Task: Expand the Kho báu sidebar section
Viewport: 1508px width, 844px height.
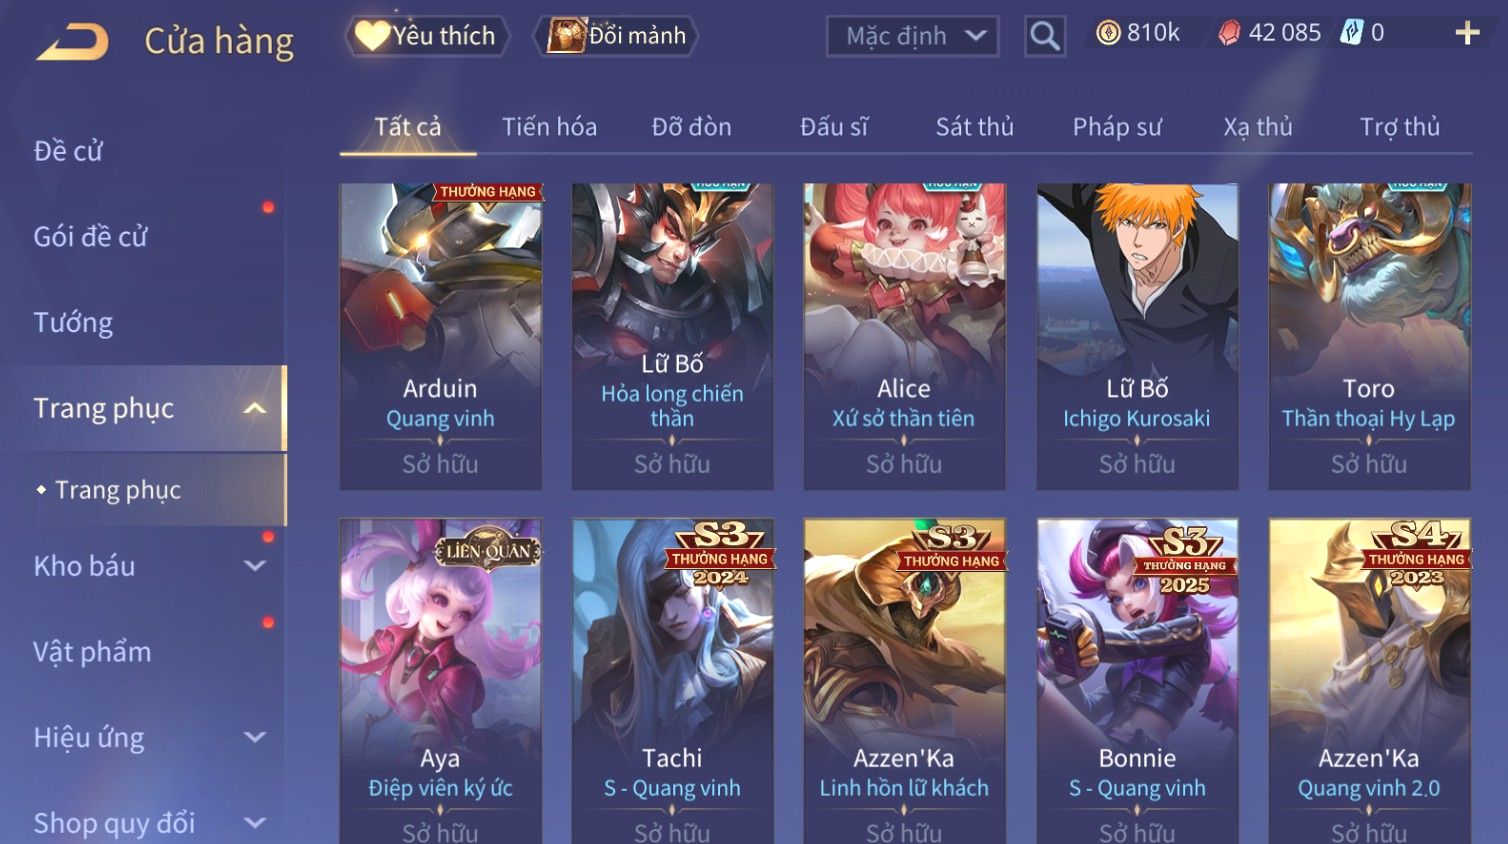Action: click(255, 566)
